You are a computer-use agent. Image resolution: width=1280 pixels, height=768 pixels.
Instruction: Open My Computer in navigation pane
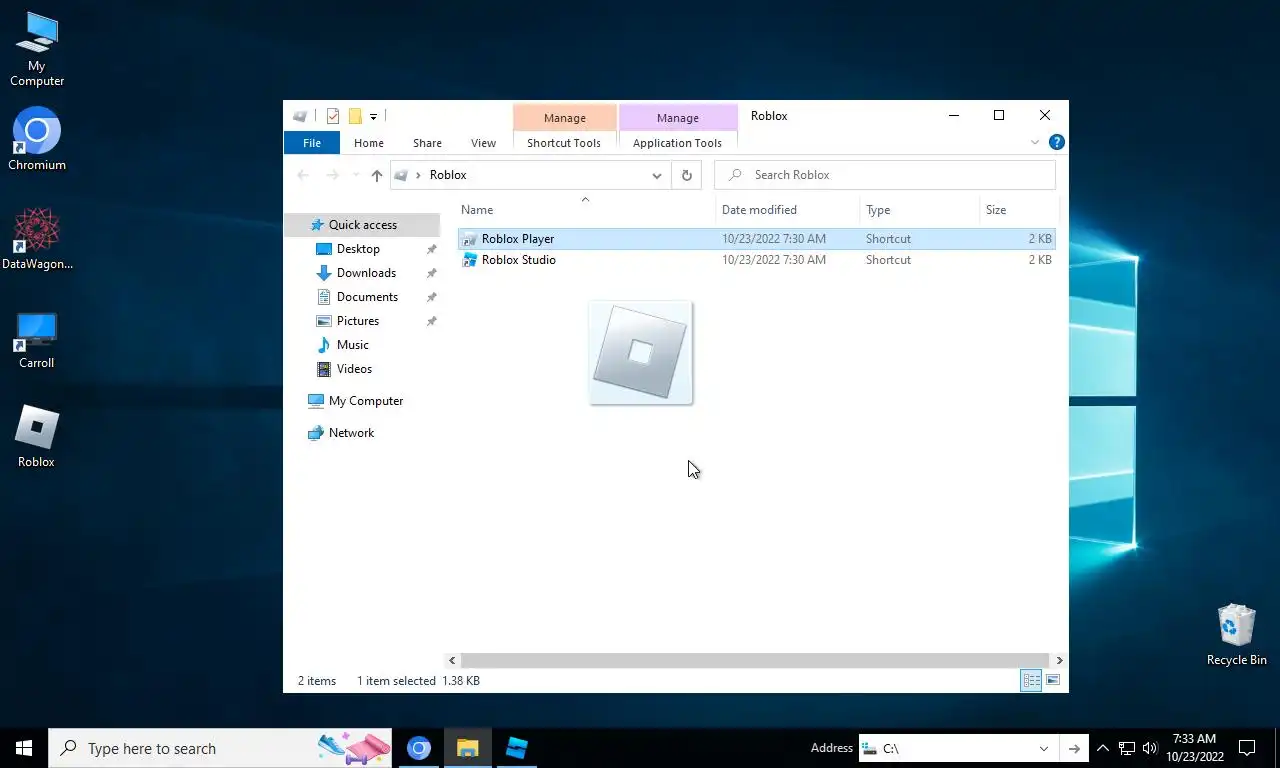(365, 401)
